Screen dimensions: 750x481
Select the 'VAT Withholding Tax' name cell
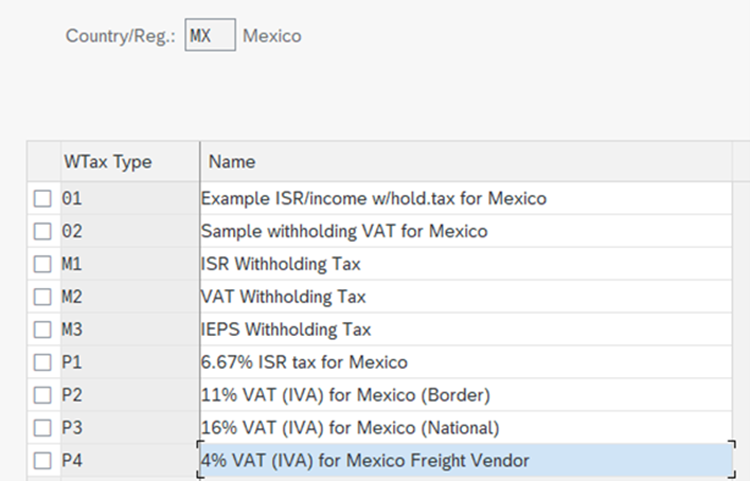coord(283,297)
